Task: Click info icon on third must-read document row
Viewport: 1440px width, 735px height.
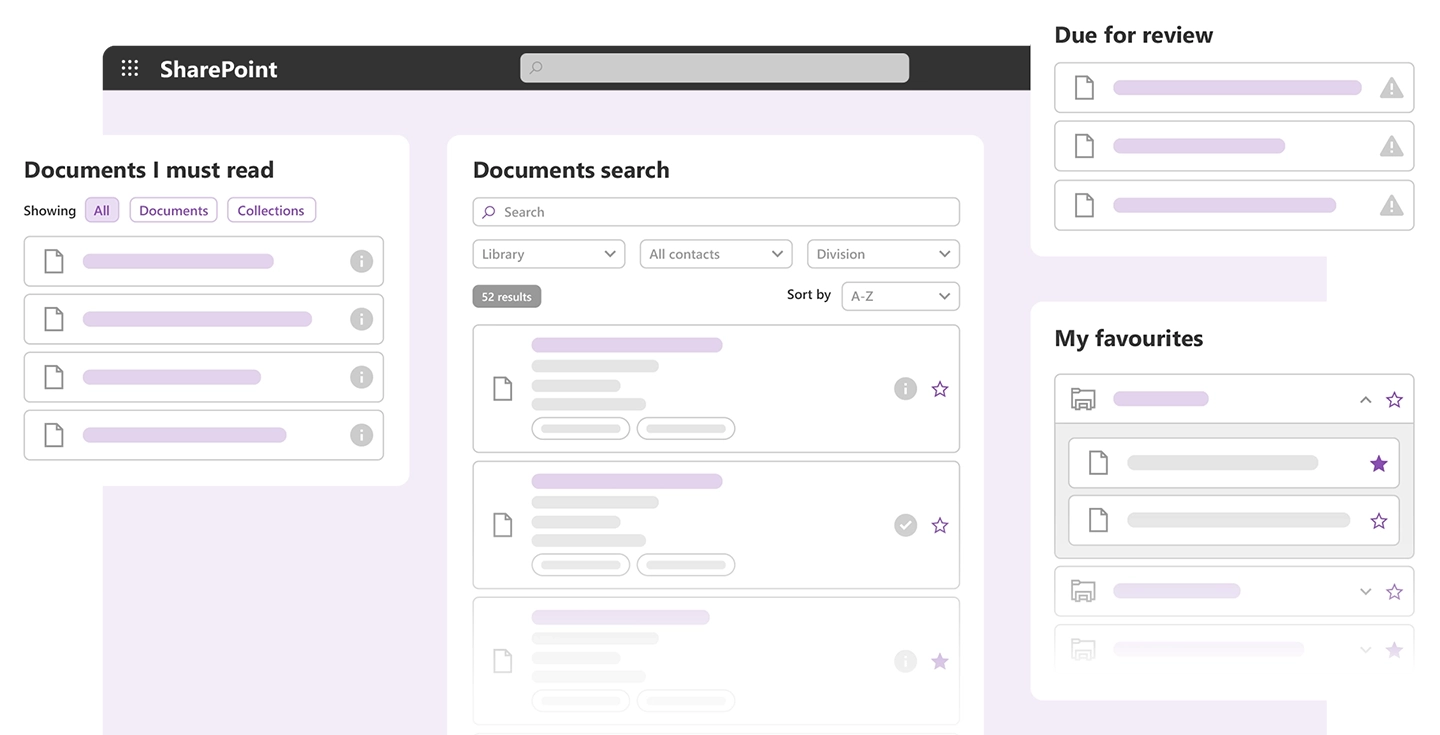Action: 361,377
